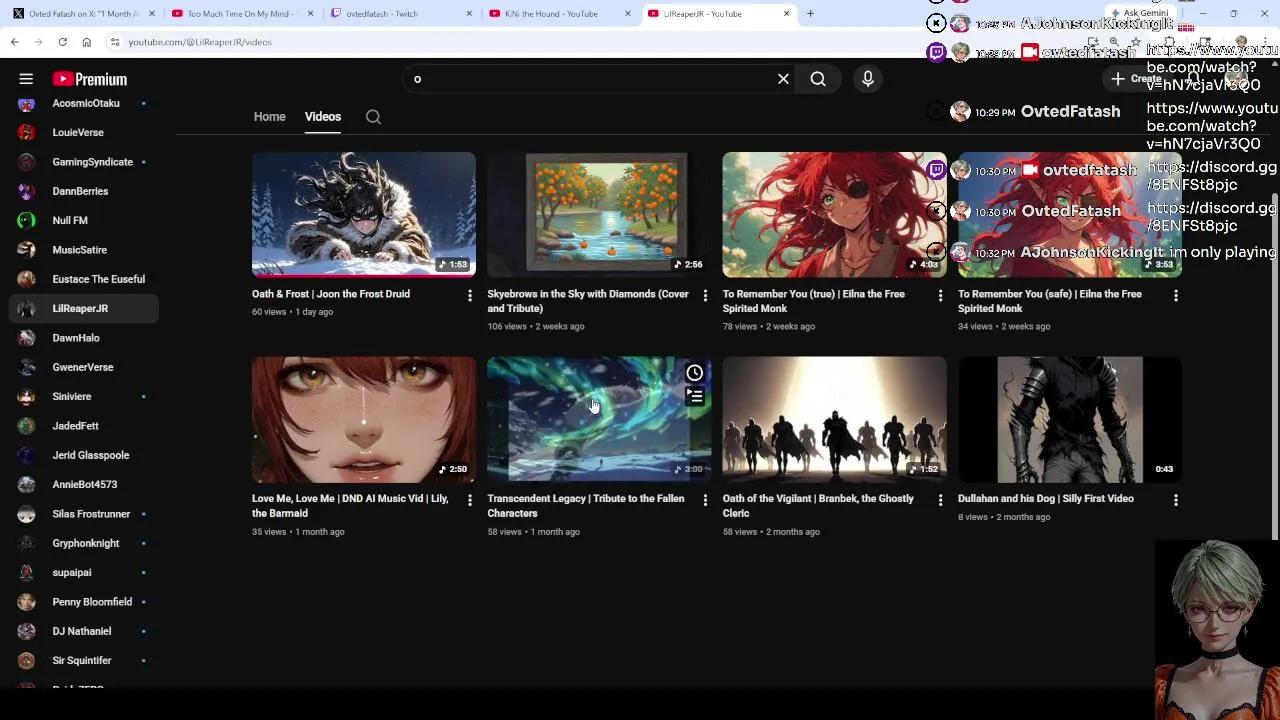1280x720 pixels.
Task: Open options menu for Skyebrows in the Sky video
Action: (705, 295)
